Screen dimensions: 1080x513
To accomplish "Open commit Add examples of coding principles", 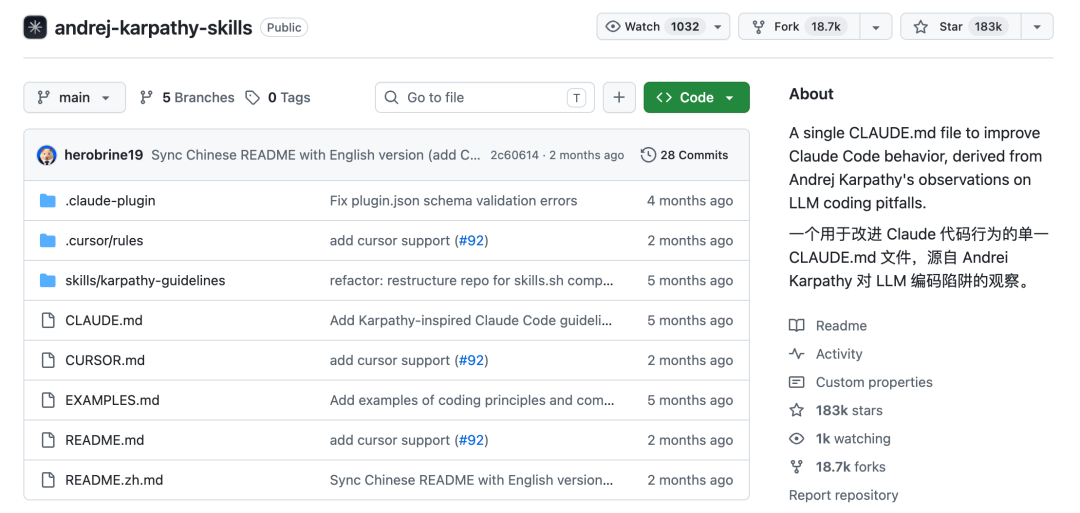I will click(472, 401).
